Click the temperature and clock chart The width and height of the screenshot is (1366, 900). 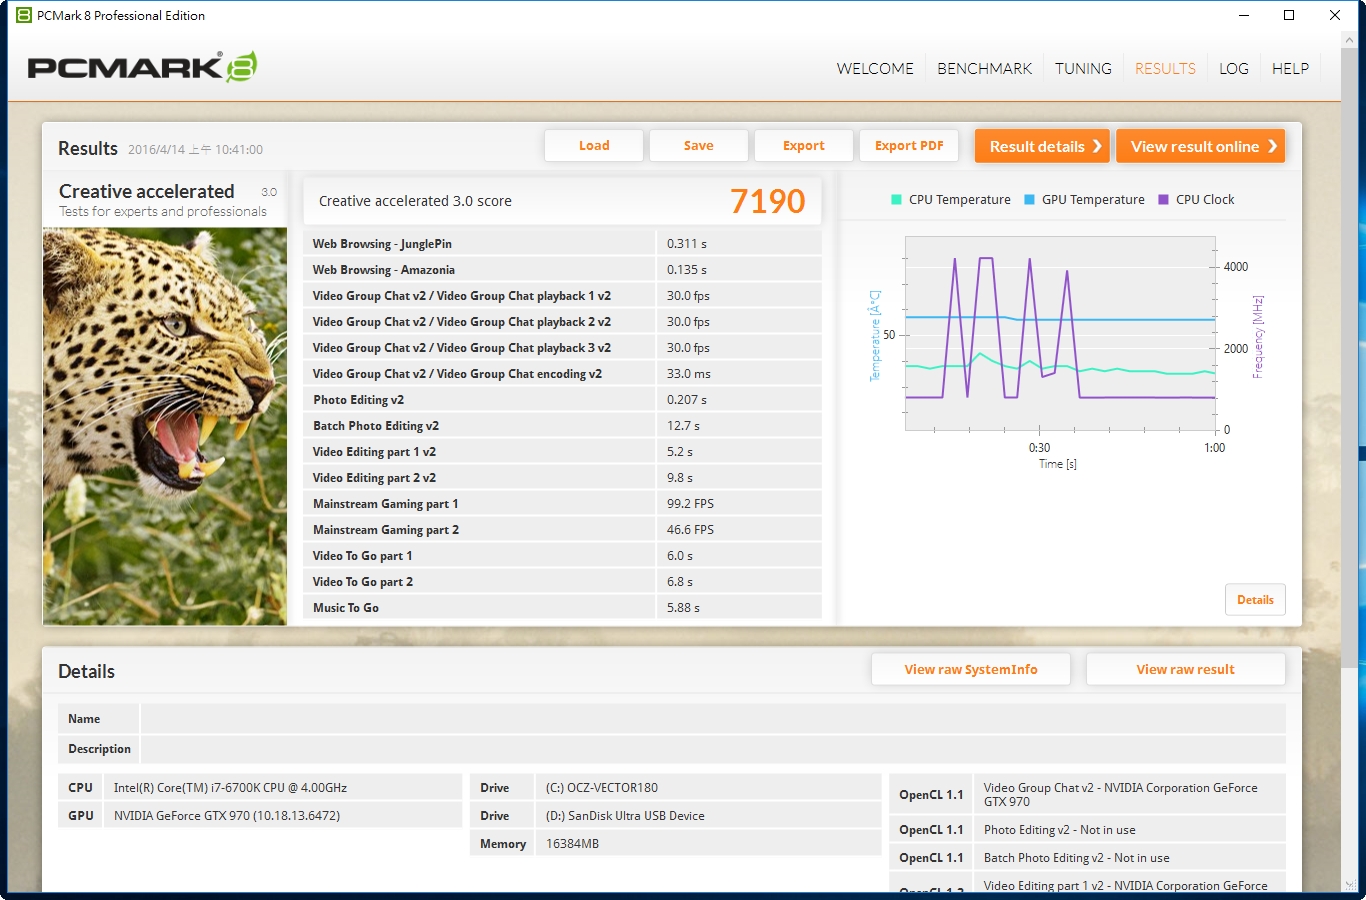point(1060,333)
